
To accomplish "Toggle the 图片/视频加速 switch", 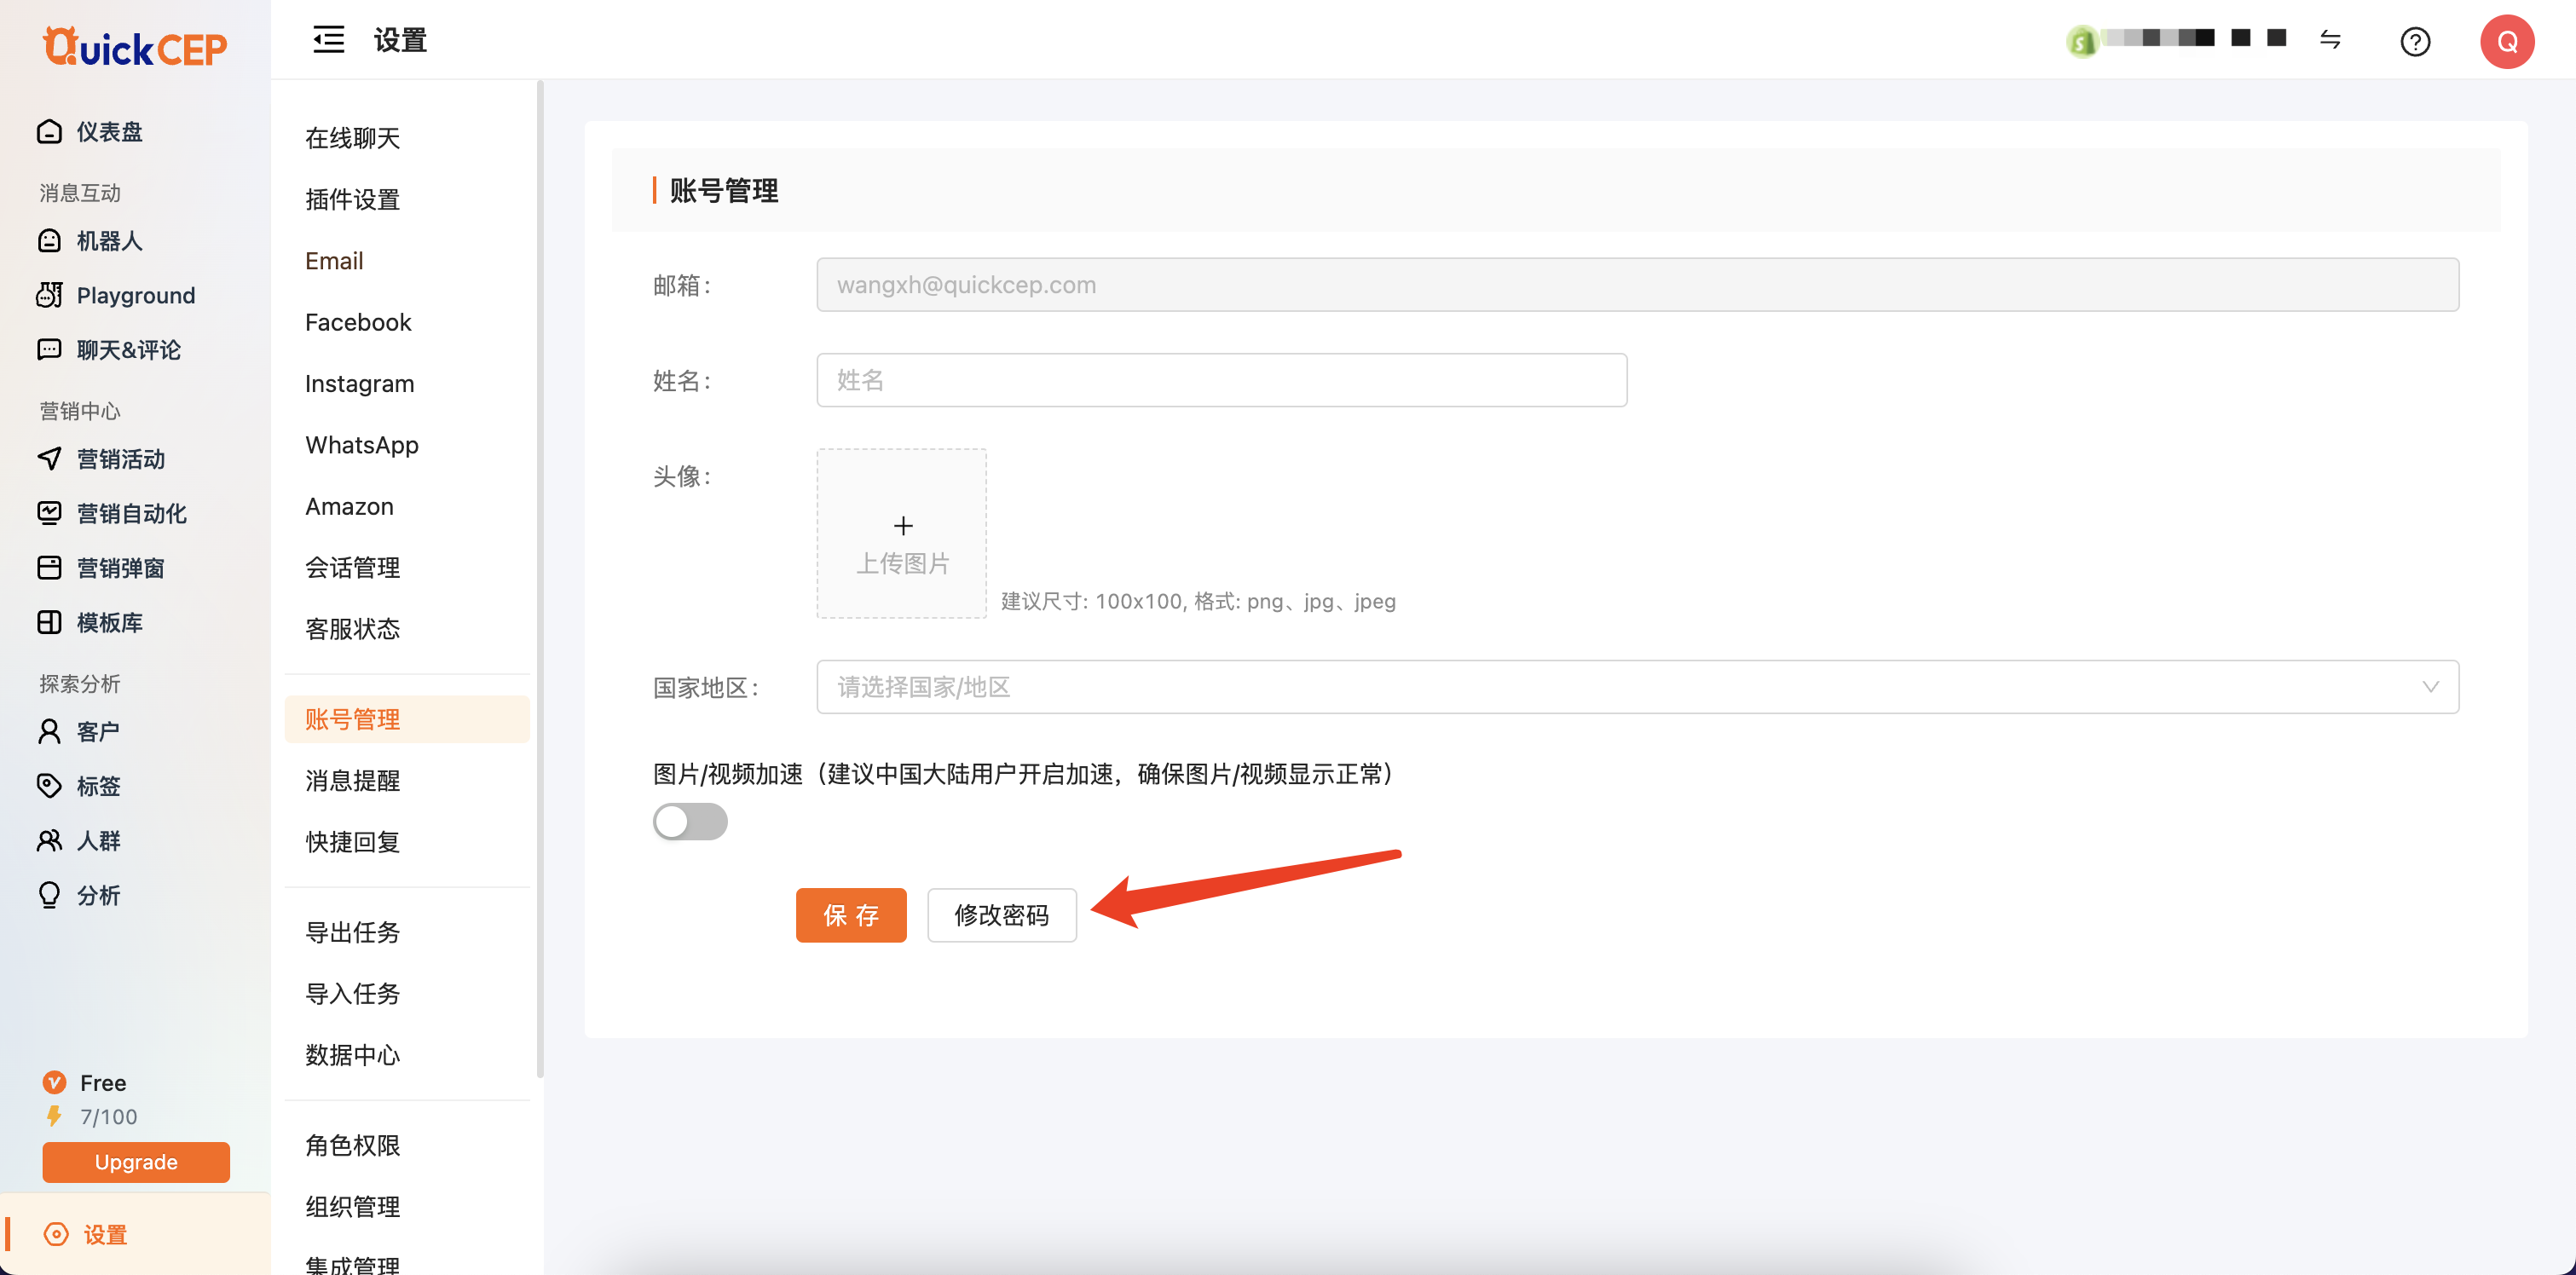I will tap(690, 822).
